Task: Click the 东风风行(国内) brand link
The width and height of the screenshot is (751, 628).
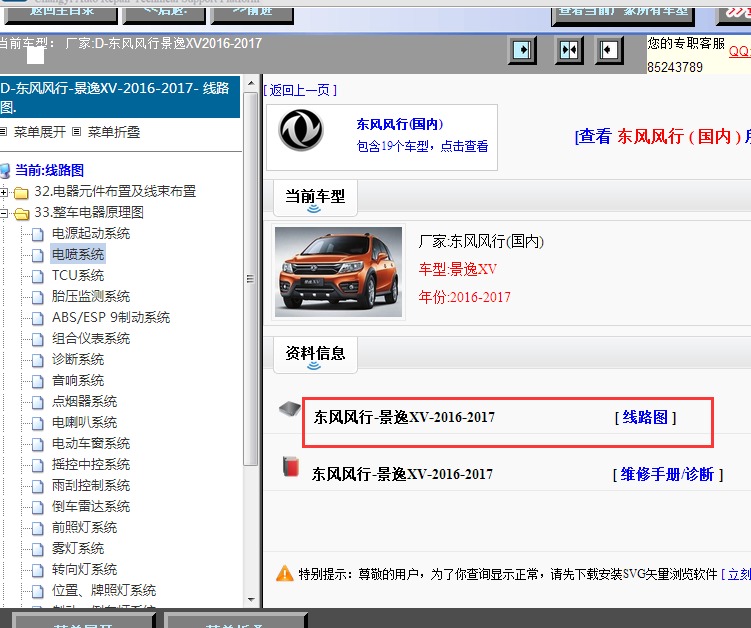Action: pos(400,124)
